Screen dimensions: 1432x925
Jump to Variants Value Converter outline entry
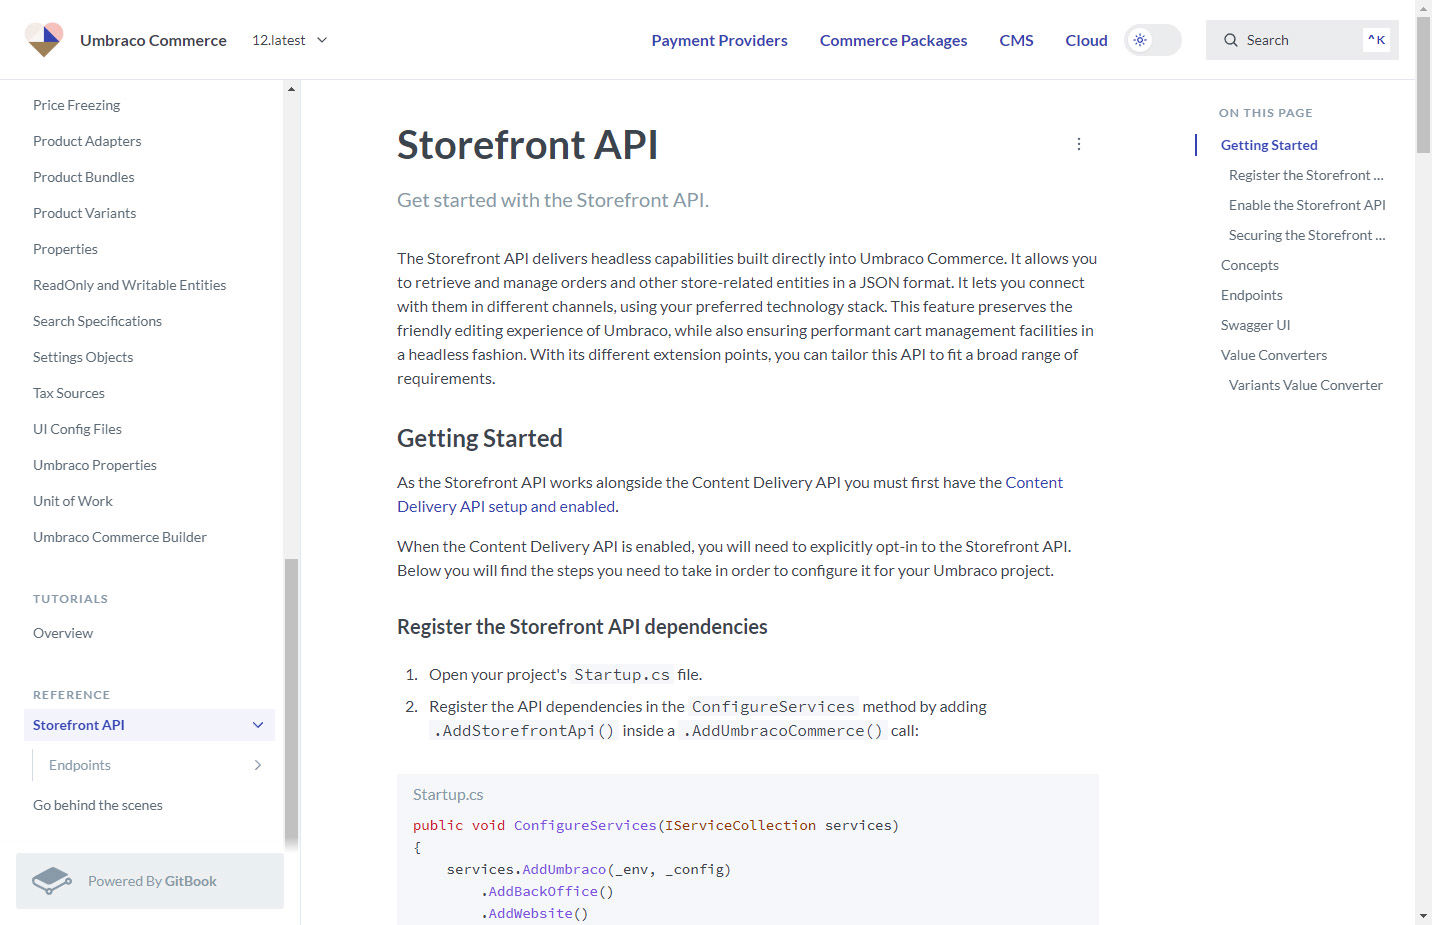coord(1306,385)
